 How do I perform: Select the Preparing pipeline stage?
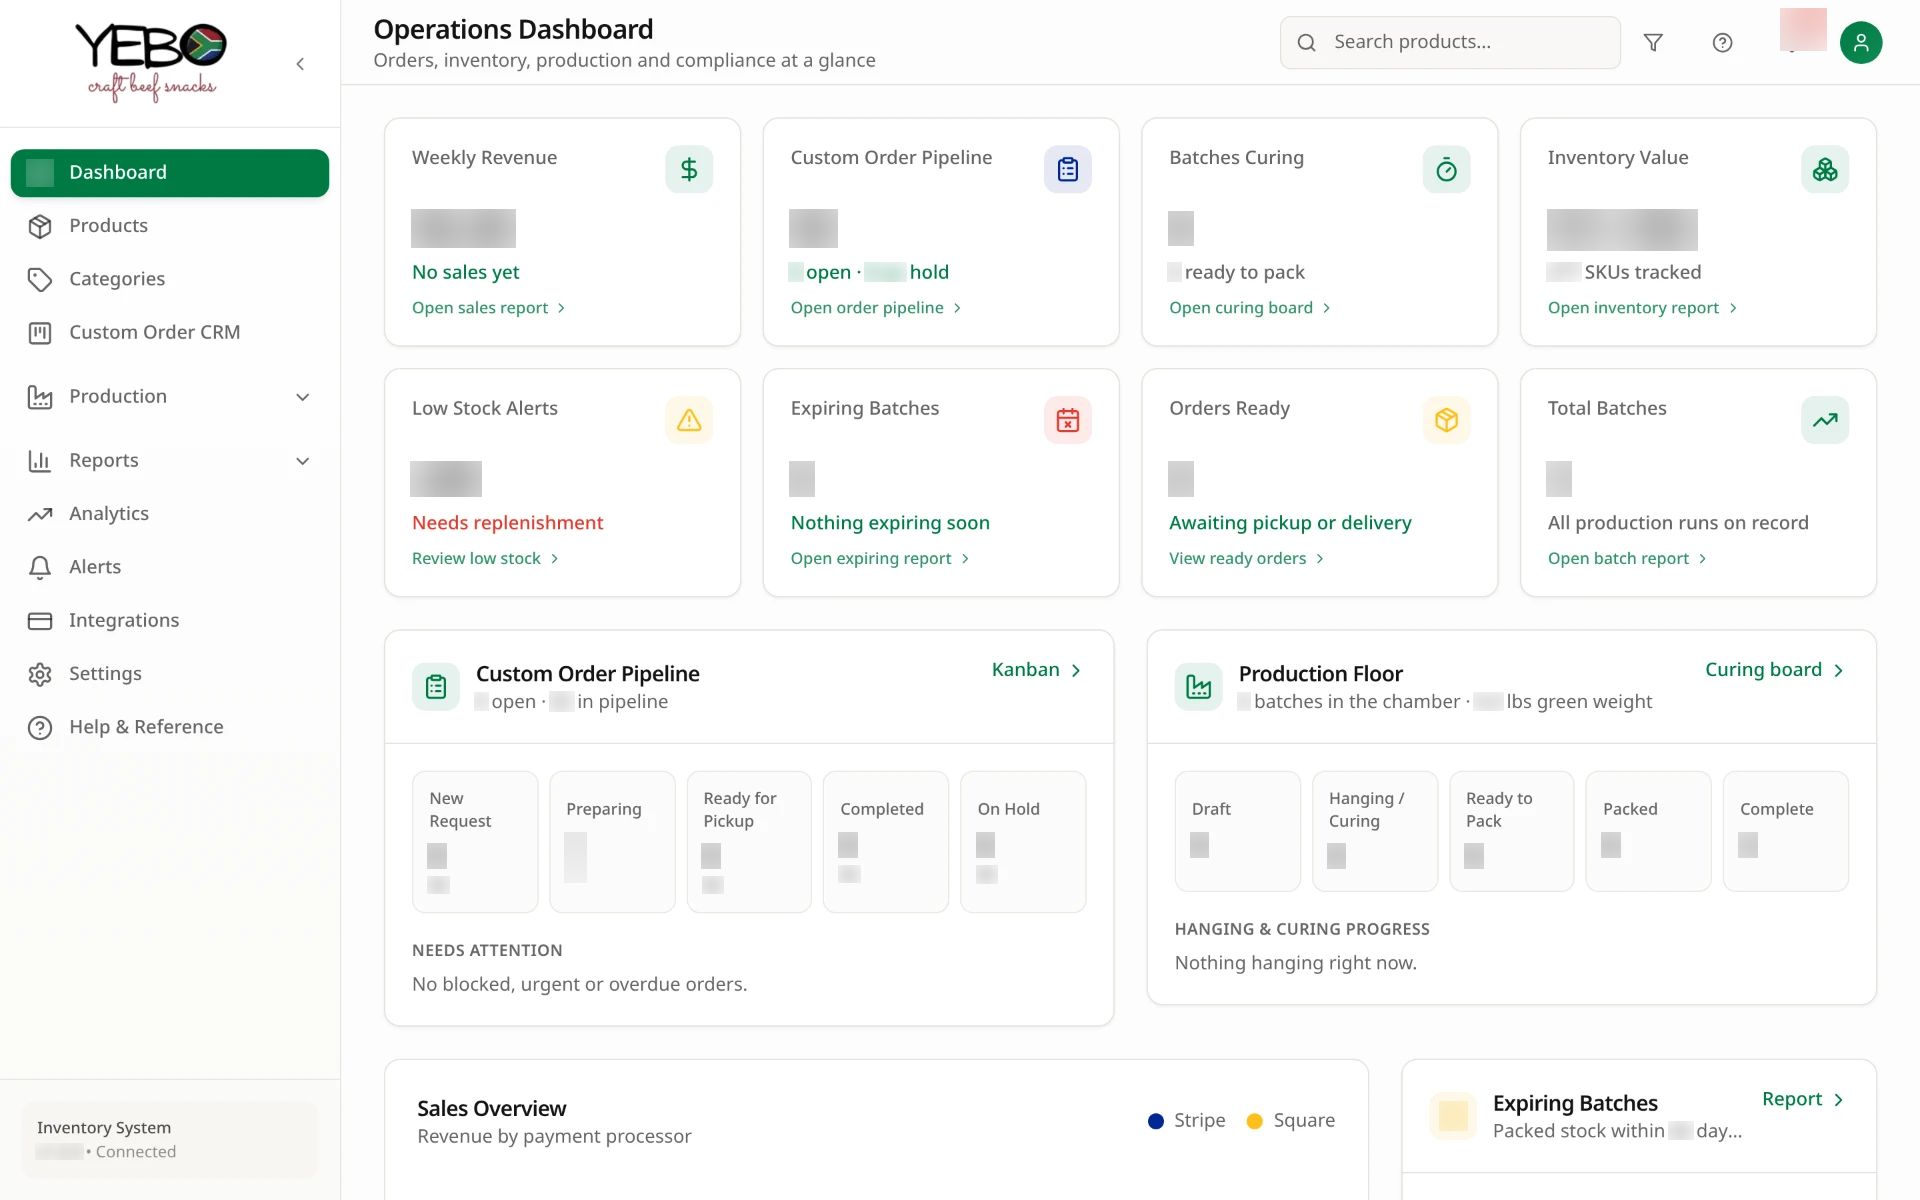coord(612,842)
